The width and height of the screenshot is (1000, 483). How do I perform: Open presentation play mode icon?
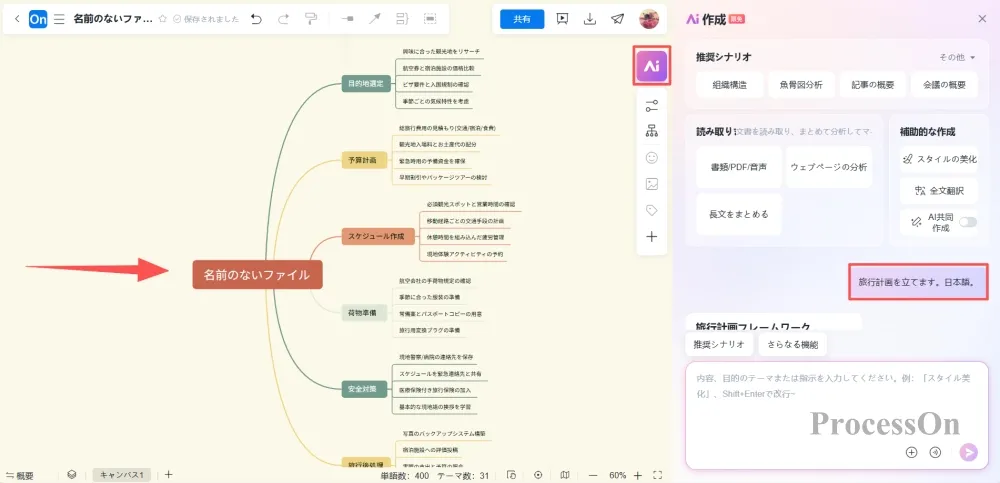pyautogui.click(x=563, y=18)
